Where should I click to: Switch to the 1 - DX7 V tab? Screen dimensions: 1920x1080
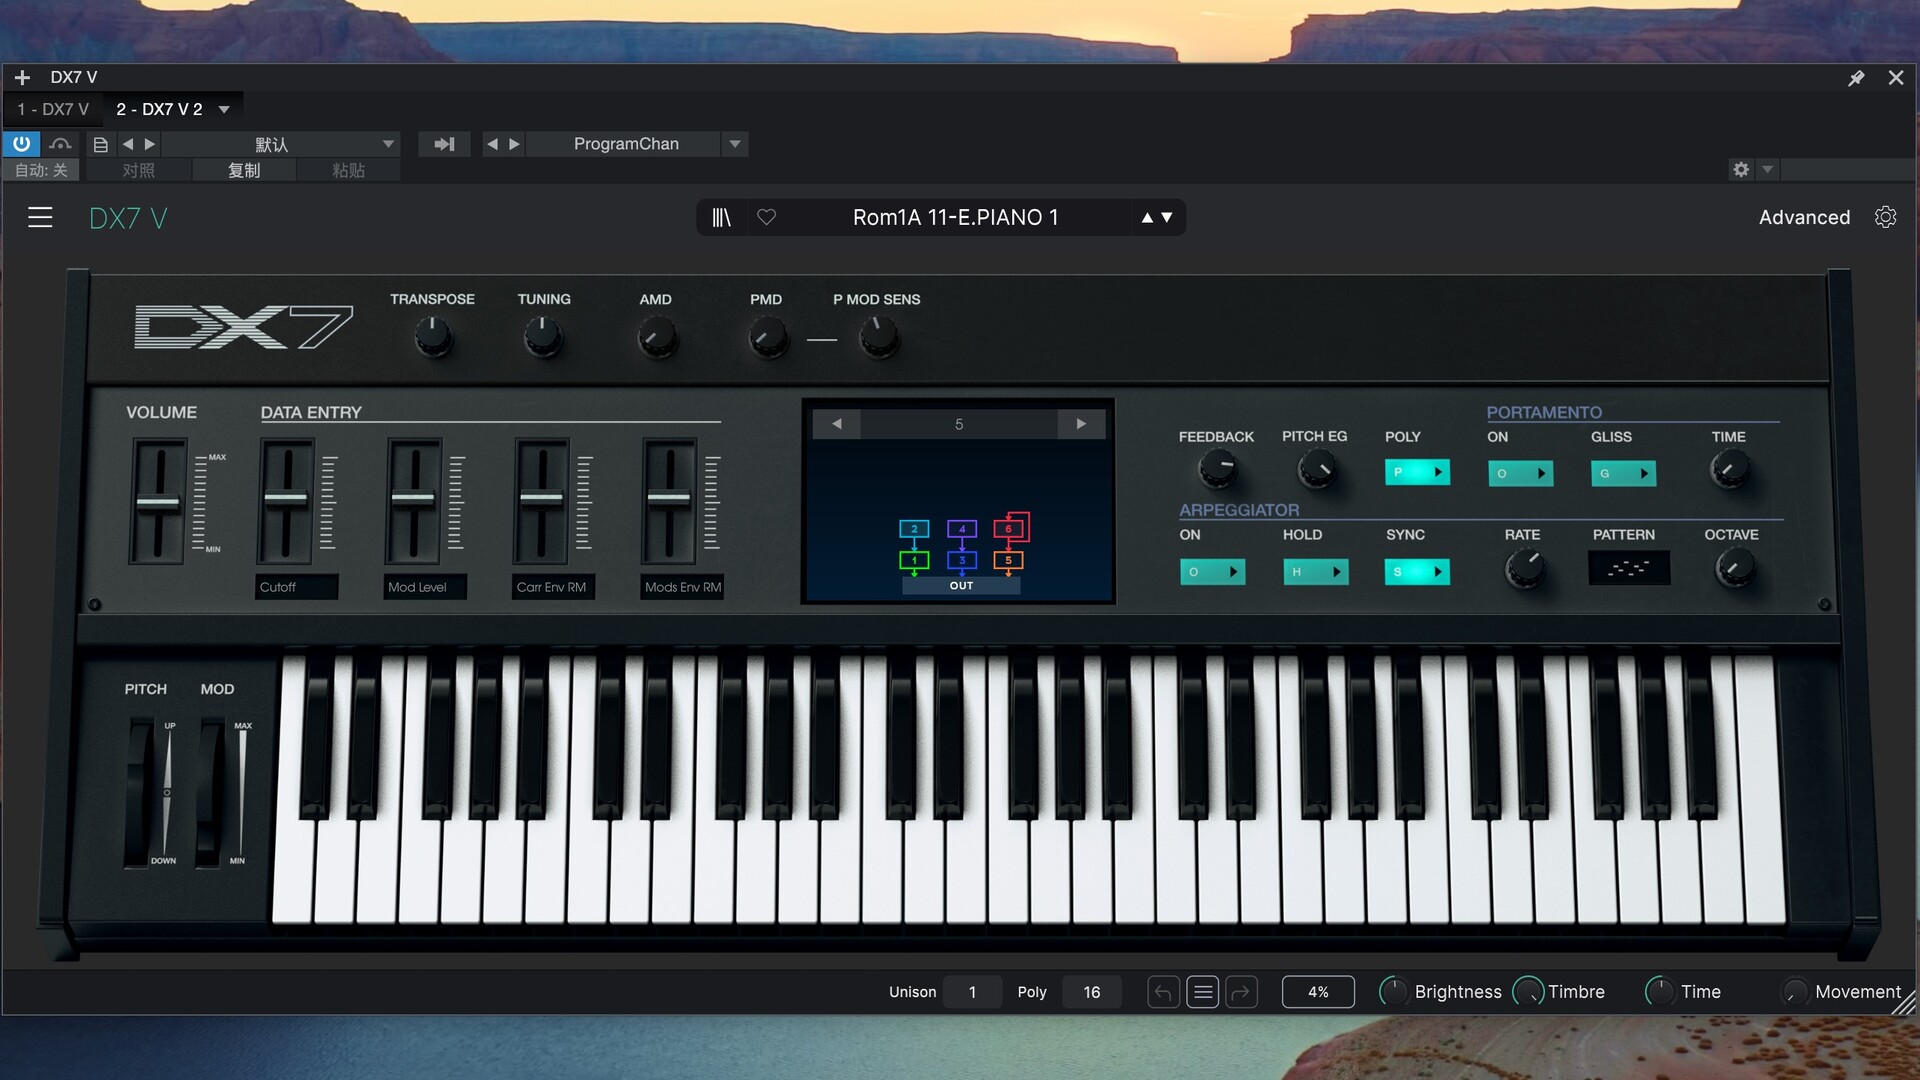pos(53,109)
